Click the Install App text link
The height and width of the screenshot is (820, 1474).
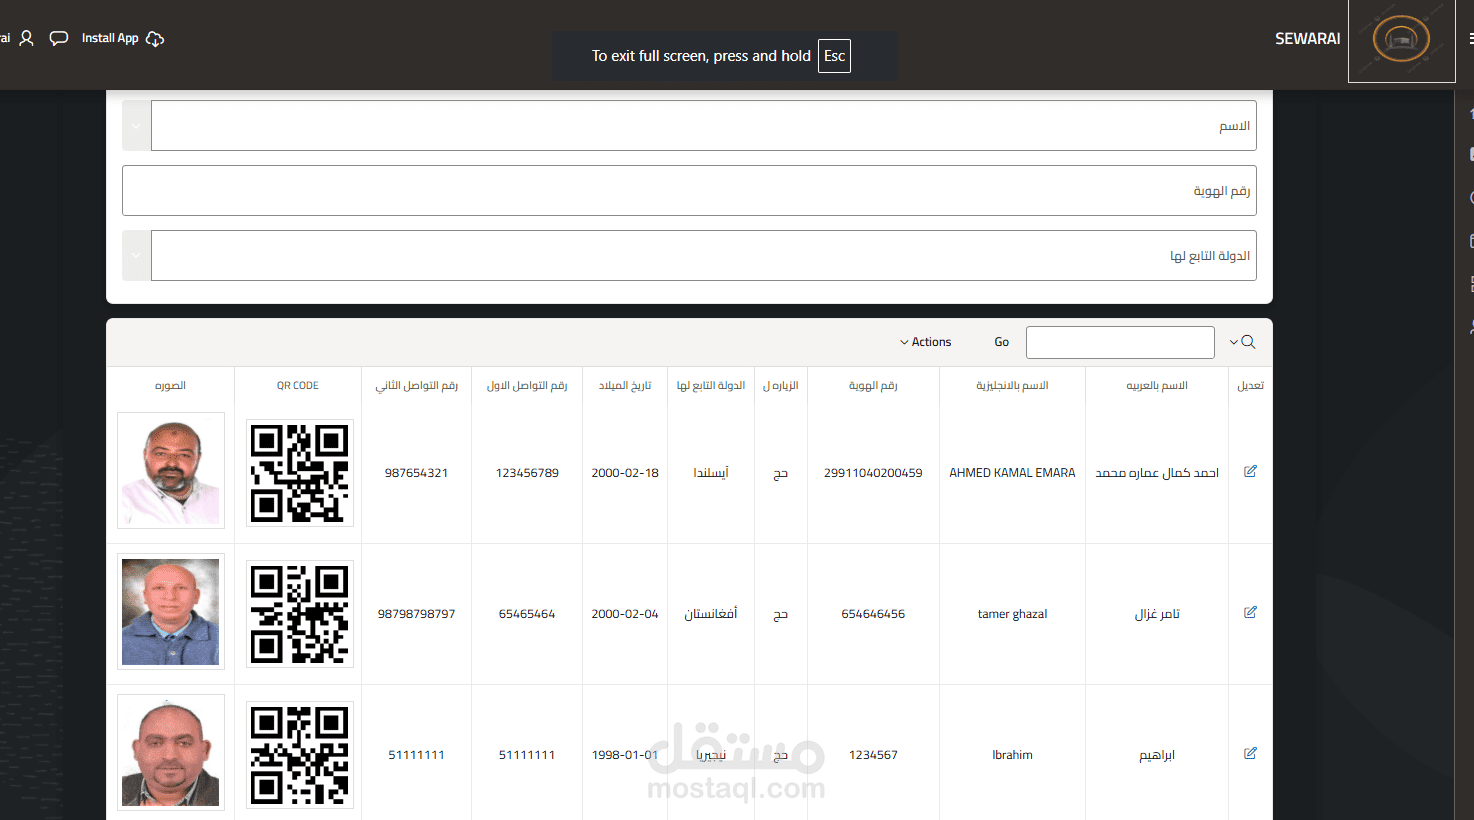click(x=110, y=38)
